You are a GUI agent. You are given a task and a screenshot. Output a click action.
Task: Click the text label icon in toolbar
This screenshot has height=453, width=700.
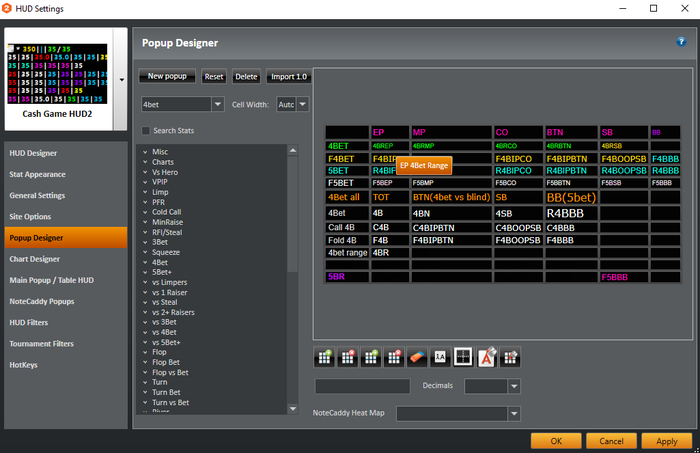pyautogui.click(x=440, y=356)
